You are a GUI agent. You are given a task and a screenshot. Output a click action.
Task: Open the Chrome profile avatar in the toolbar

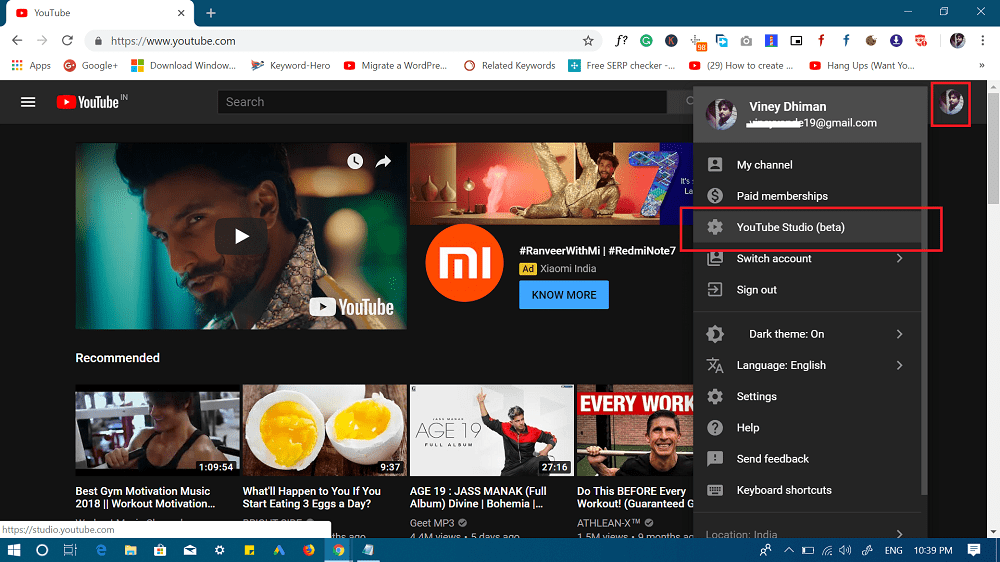957,41
